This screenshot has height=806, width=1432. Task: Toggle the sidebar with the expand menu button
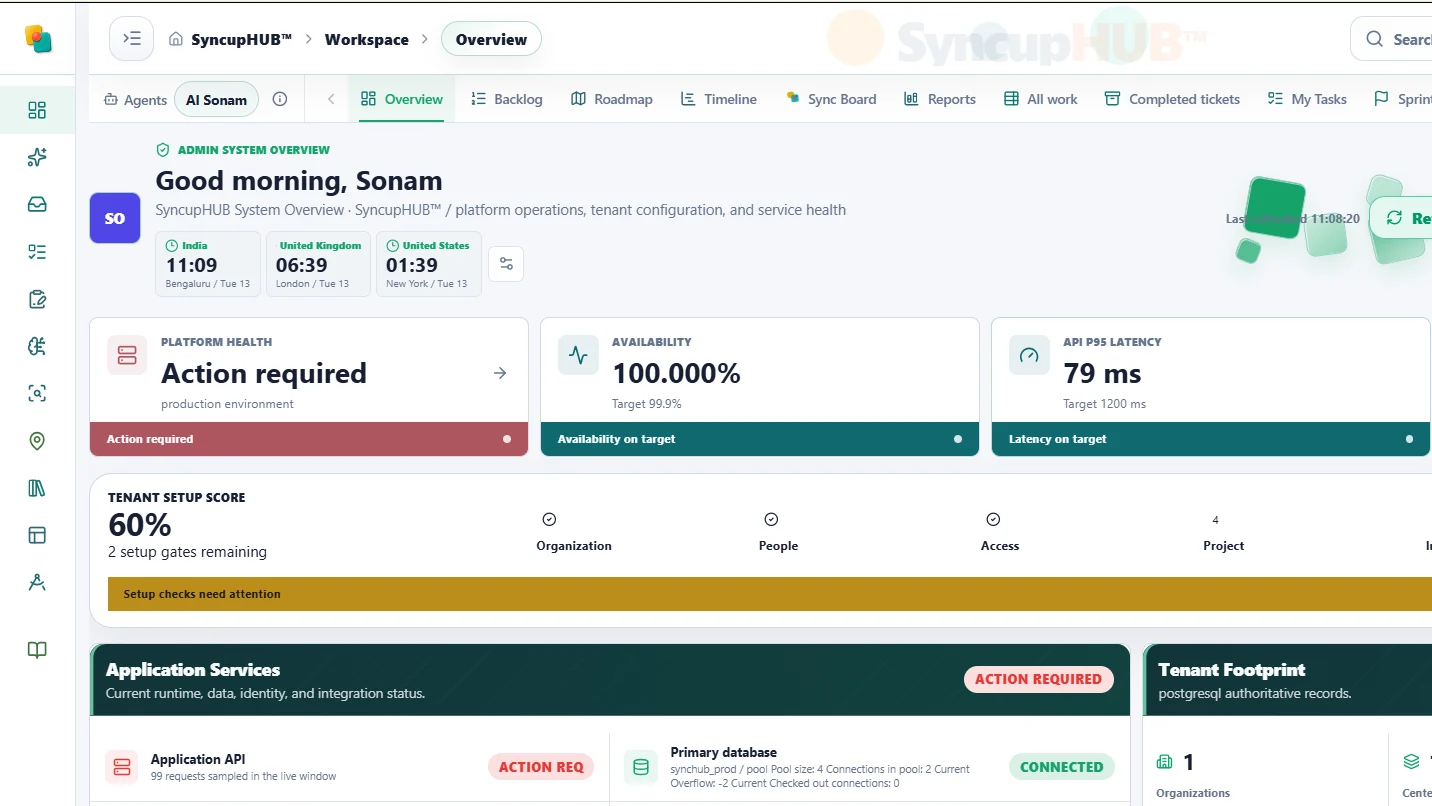131,39
